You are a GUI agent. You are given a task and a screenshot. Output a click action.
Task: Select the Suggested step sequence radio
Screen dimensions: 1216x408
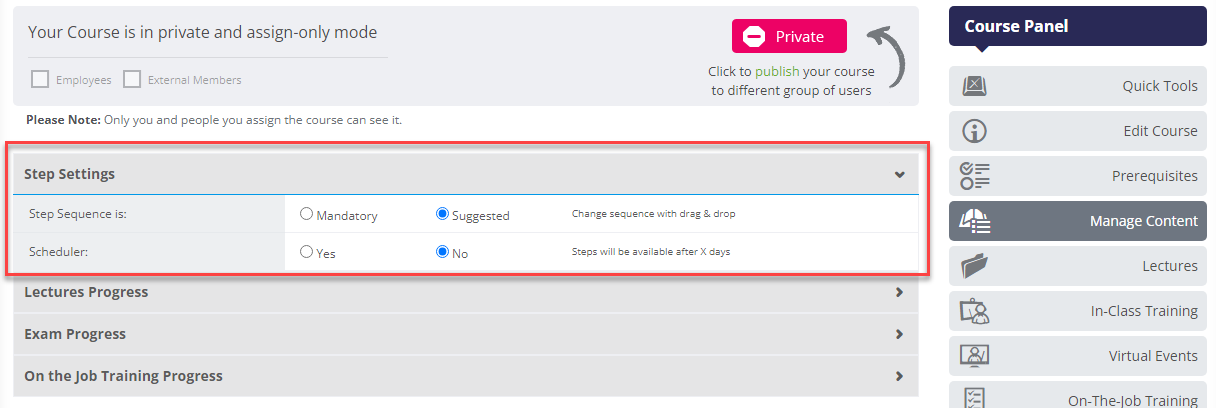pos(442,214)
